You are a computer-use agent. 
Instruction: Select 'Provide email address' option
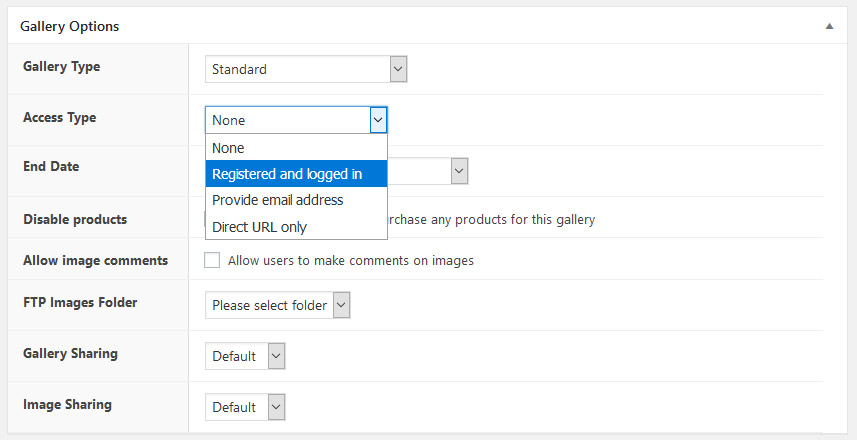(296, 200)
